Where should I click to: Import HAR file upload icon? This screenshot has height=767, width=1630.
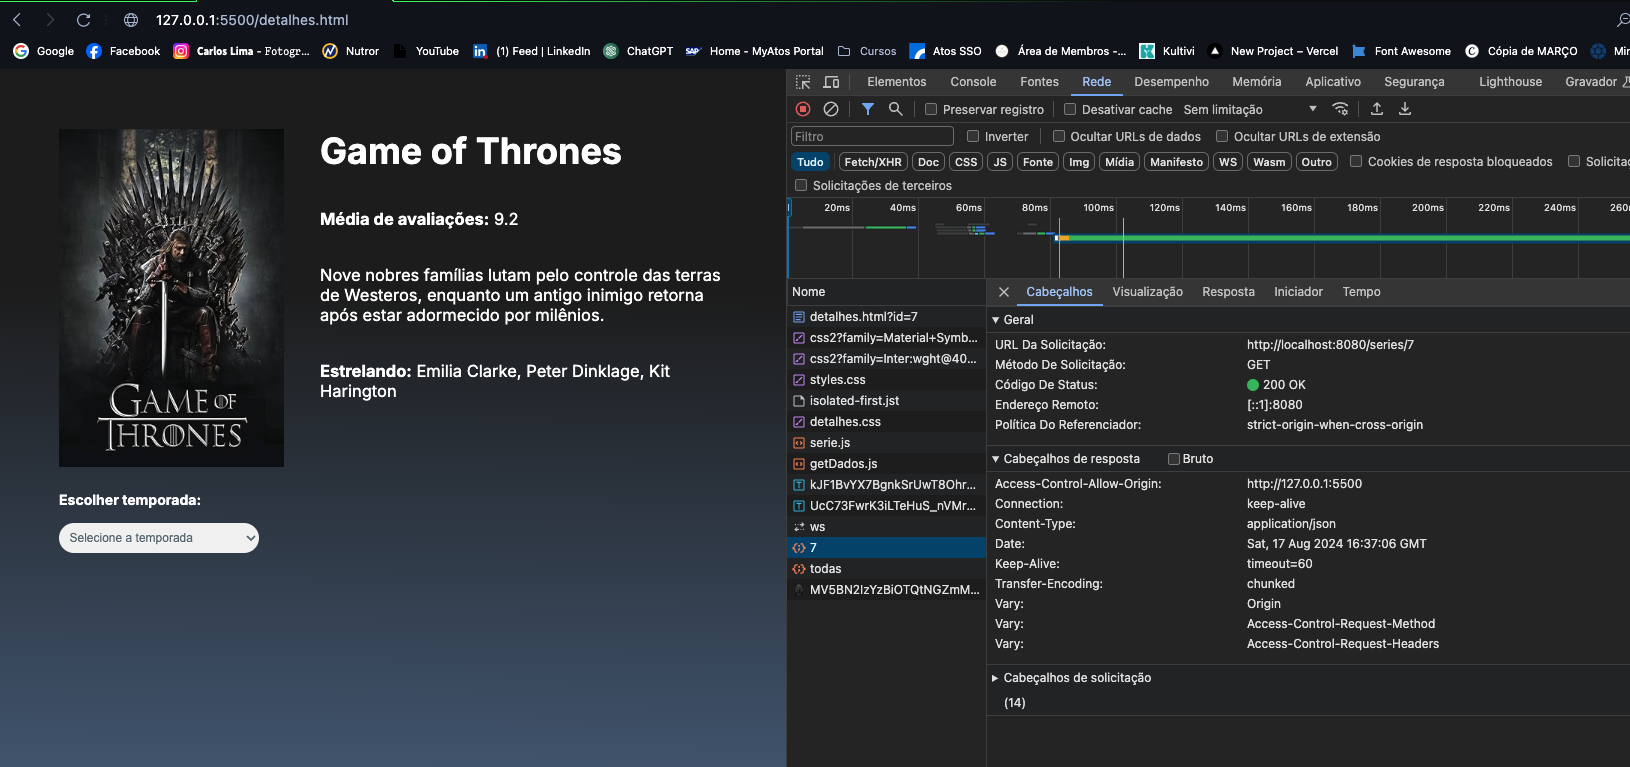click(x=1377, y=109)
